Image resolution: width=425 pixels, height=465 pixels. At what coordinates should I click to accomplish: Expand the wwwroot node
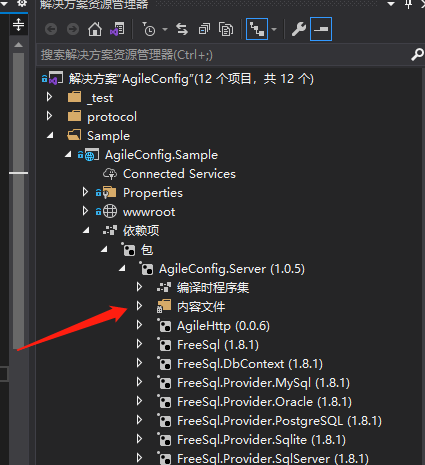click(86, 211)
